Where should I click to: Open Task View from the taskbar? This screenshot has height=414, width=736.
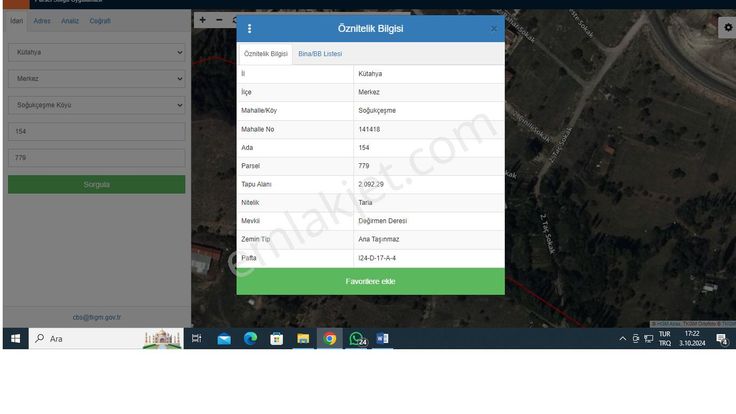(196, 338)
